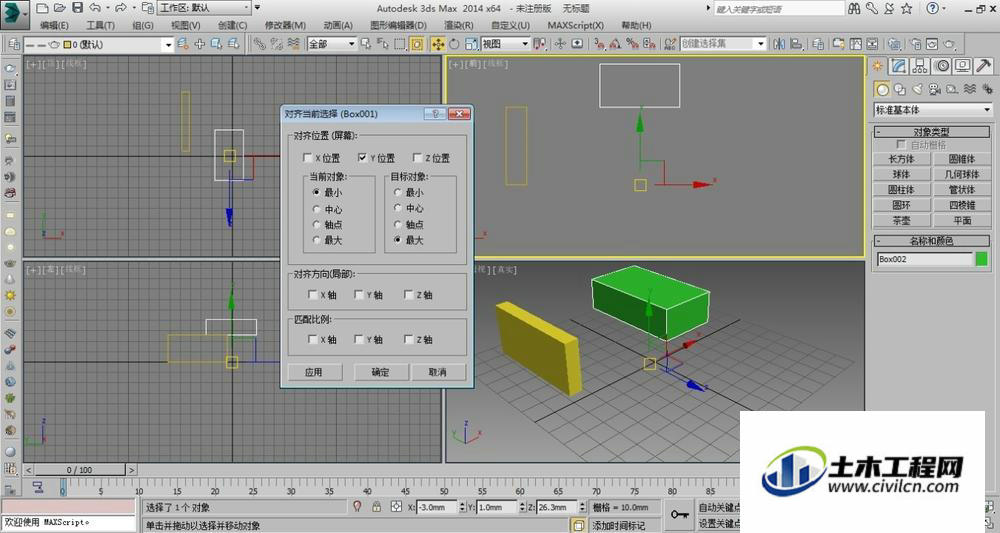
Task: Collapse the 名称和颜色 rollout
Action: point(931,241)
